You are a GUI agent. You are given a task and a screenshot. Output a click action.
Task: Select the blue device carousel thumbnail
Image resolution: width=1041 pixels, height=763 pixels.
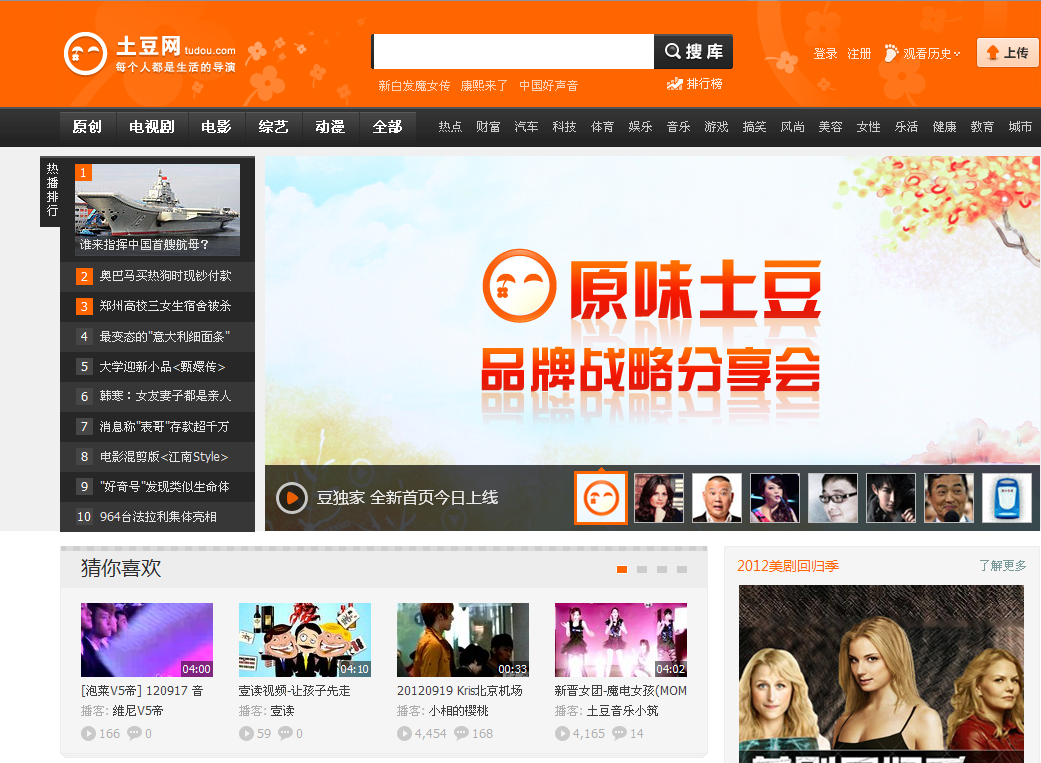(x=1007, y=498)
